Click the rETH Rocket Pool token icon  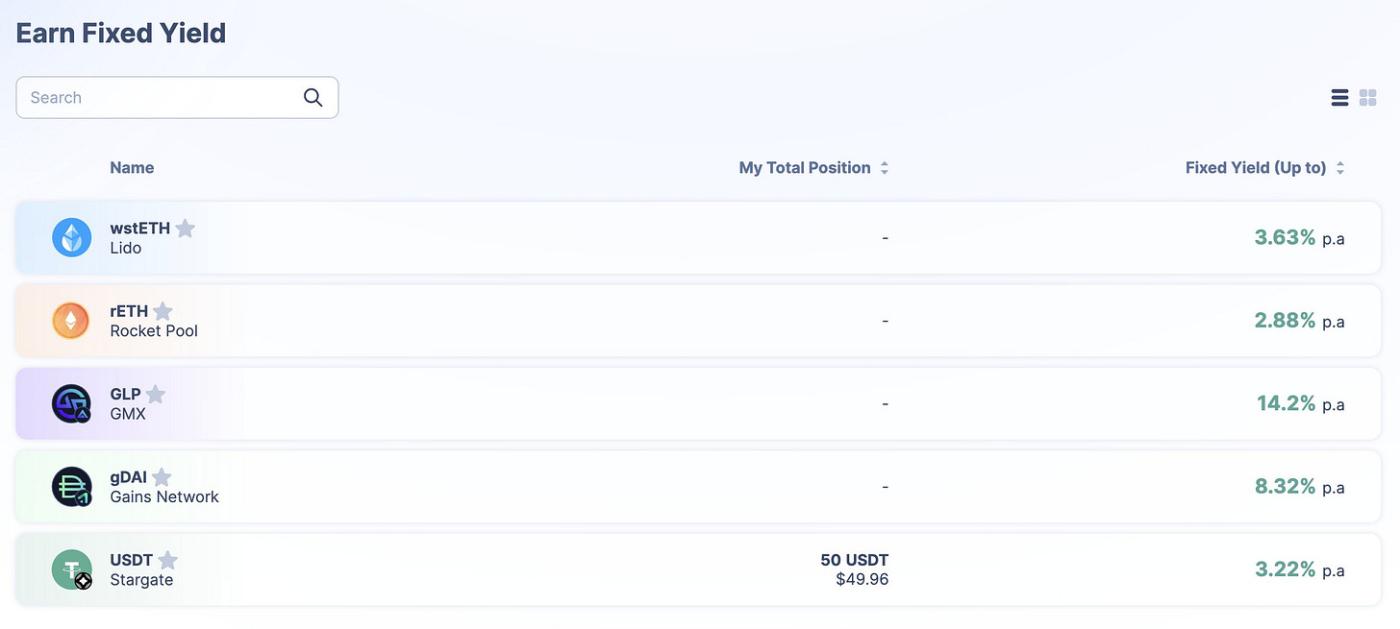(x=71, y=321)
